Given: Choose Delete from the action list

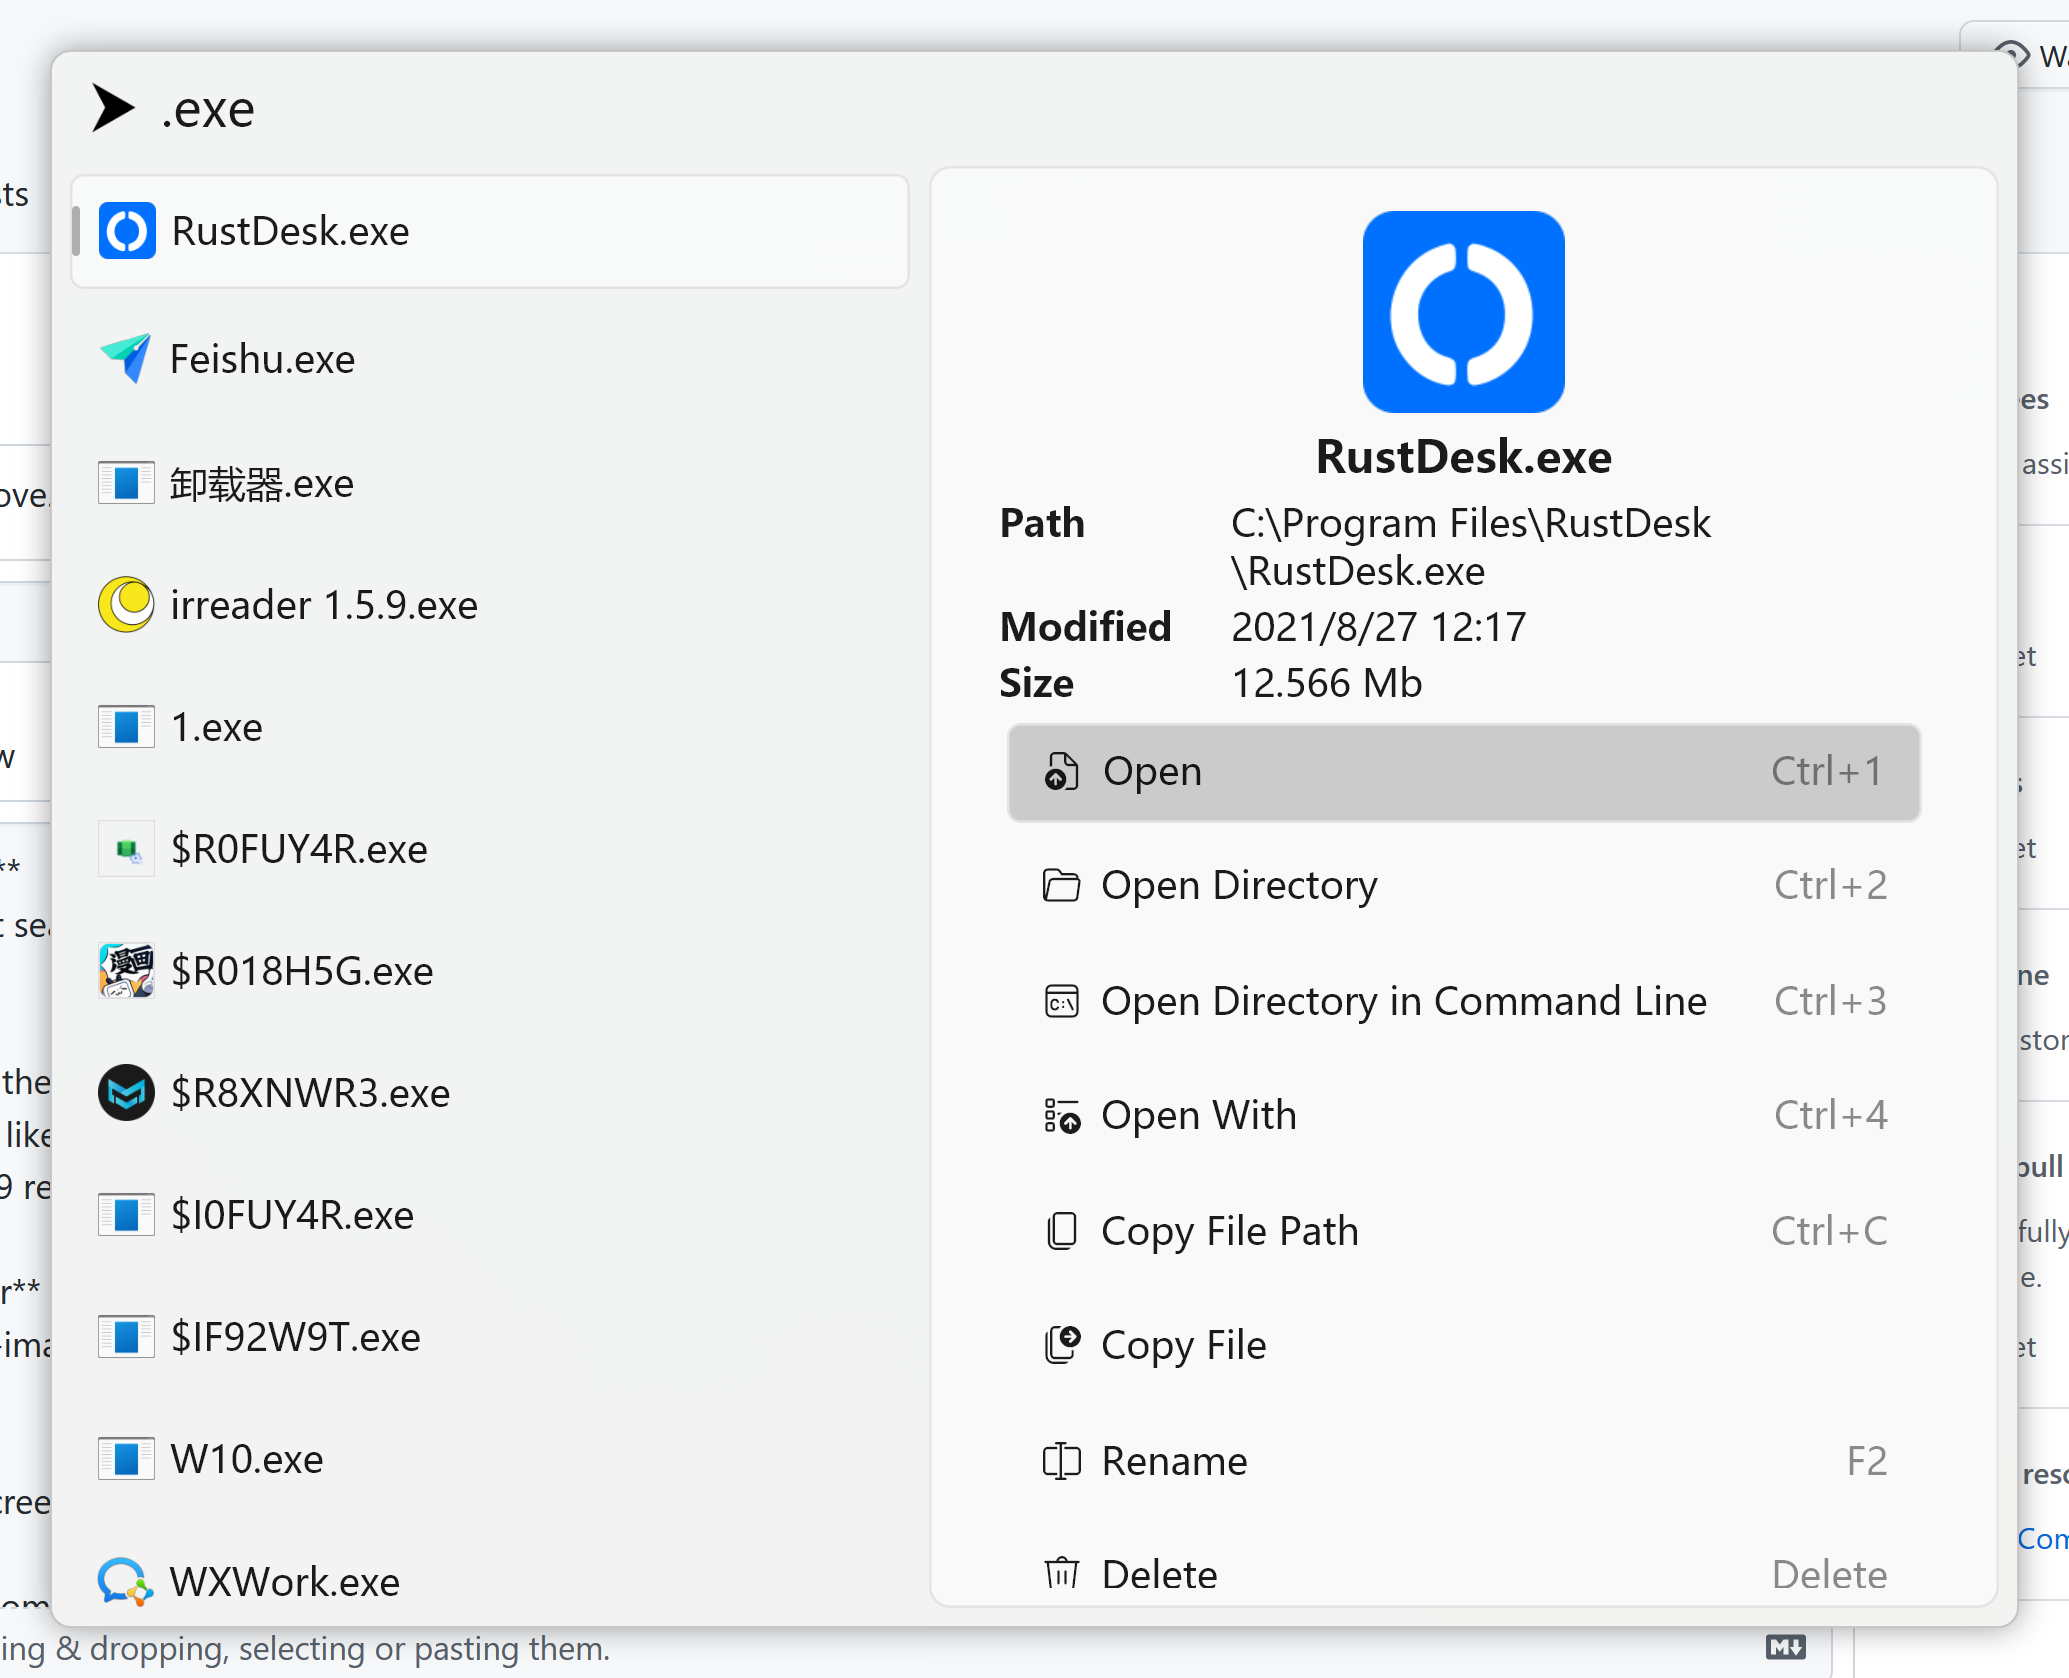Looking at the screenshot, I should click(x=1463, y=1574).
